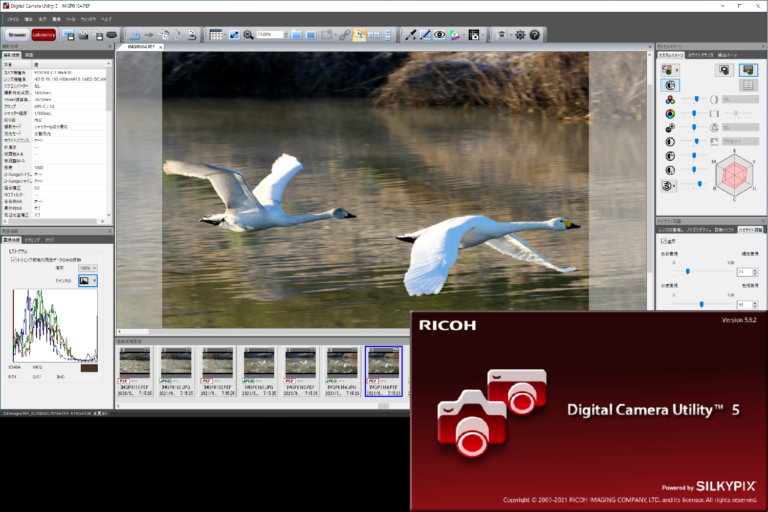Viewport: 768px width, 512px height.
Task: Select the IMGP0164.JPG thumbnail
Action: (342, 371)
